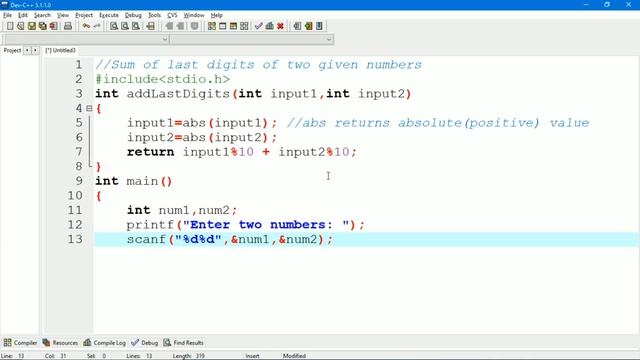Click the int num1,num2 declaration
Image resolution: width=640 pixels, height=360 pixels.
182,210
